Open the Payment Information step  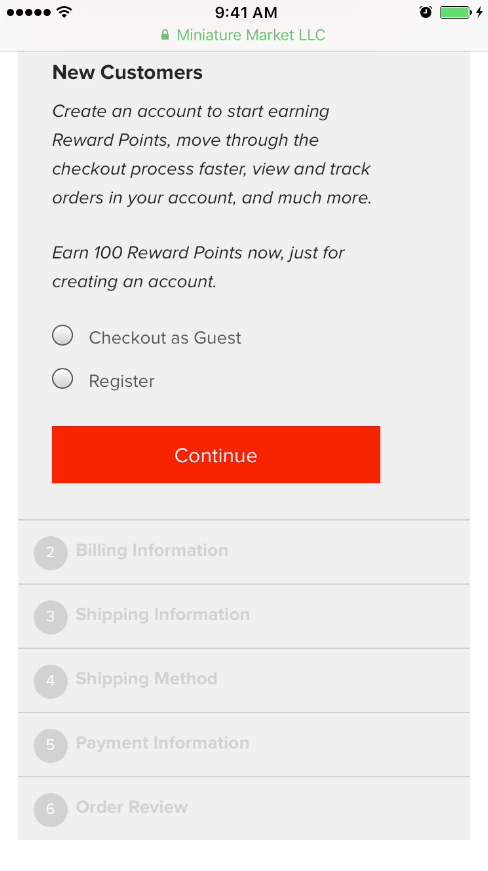point(244,745)
